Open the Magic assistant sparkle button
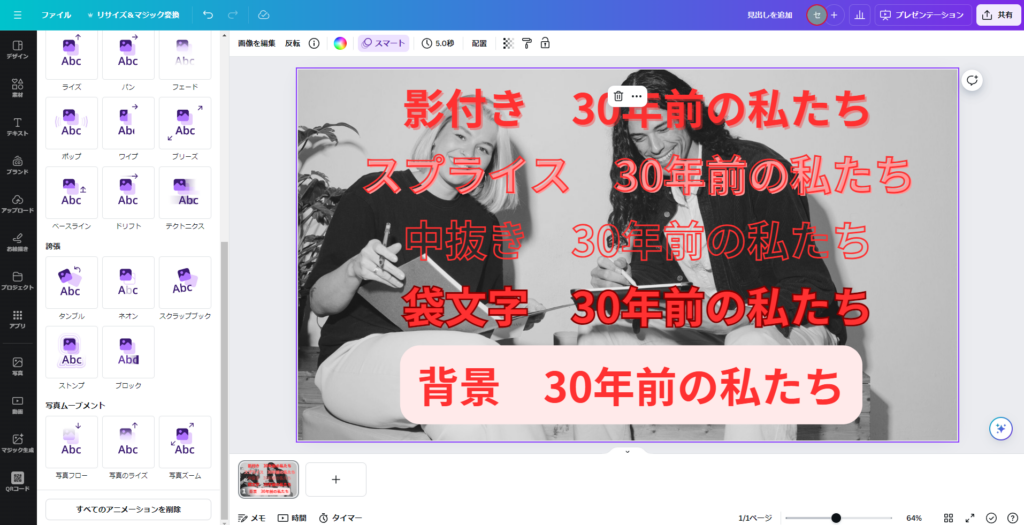This screenshot has height=525, width=1024. click(x=1000, y=428)
